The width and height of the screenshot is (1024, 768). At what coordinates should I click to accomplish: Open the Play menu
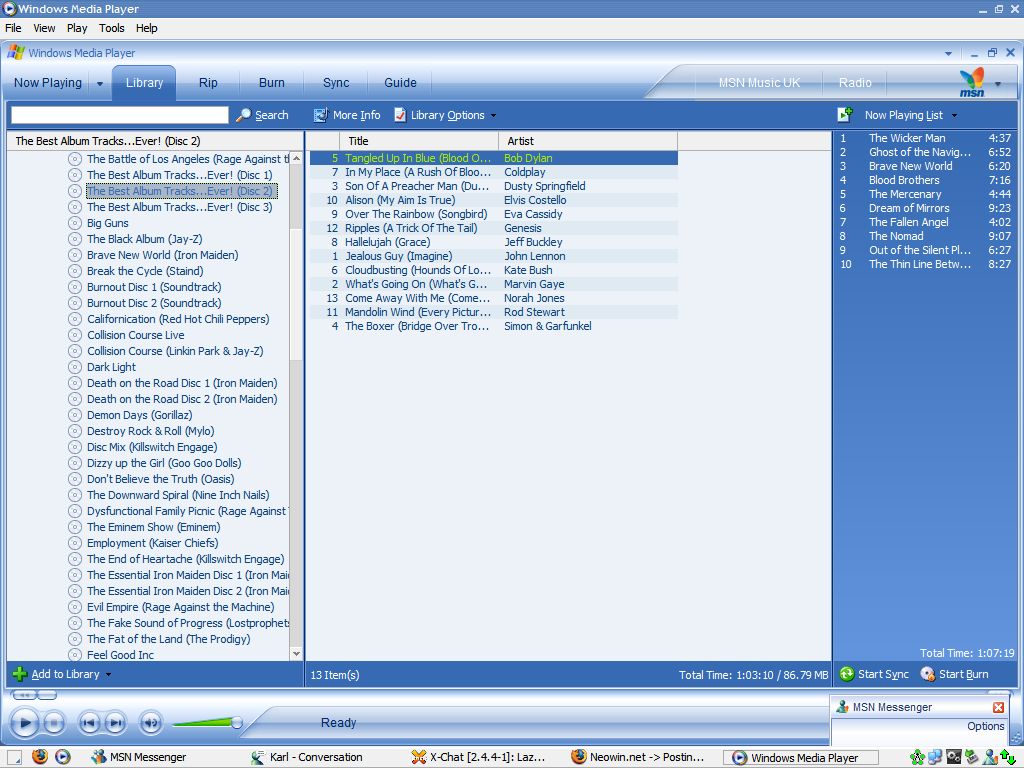pyautogui.click(x=77, y=28)
